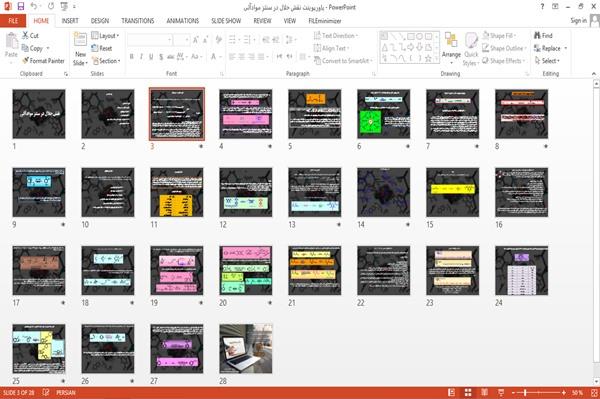Click Decrease Font Size icon
600x399 pixels.
pos(205,39)
